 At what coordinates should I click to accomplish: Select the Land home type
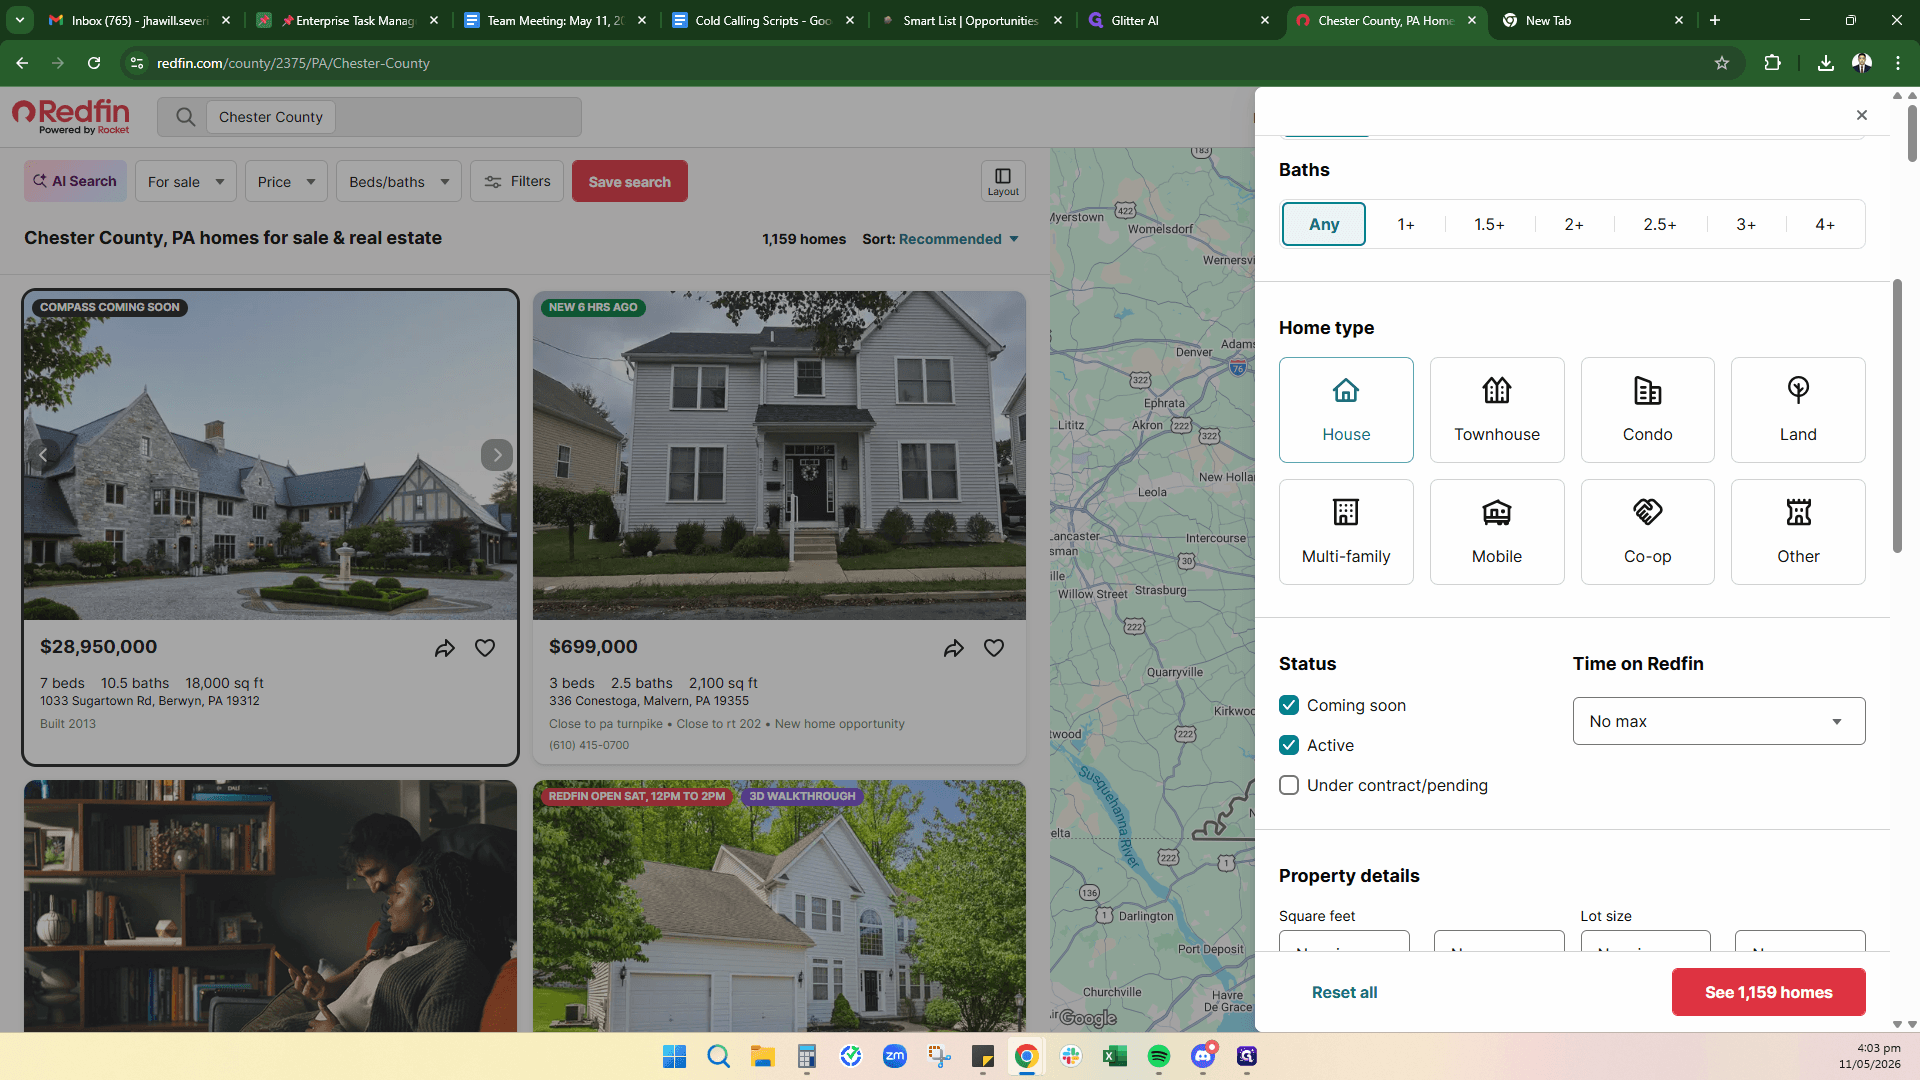pyautogui.click(x=1798, y=410)
